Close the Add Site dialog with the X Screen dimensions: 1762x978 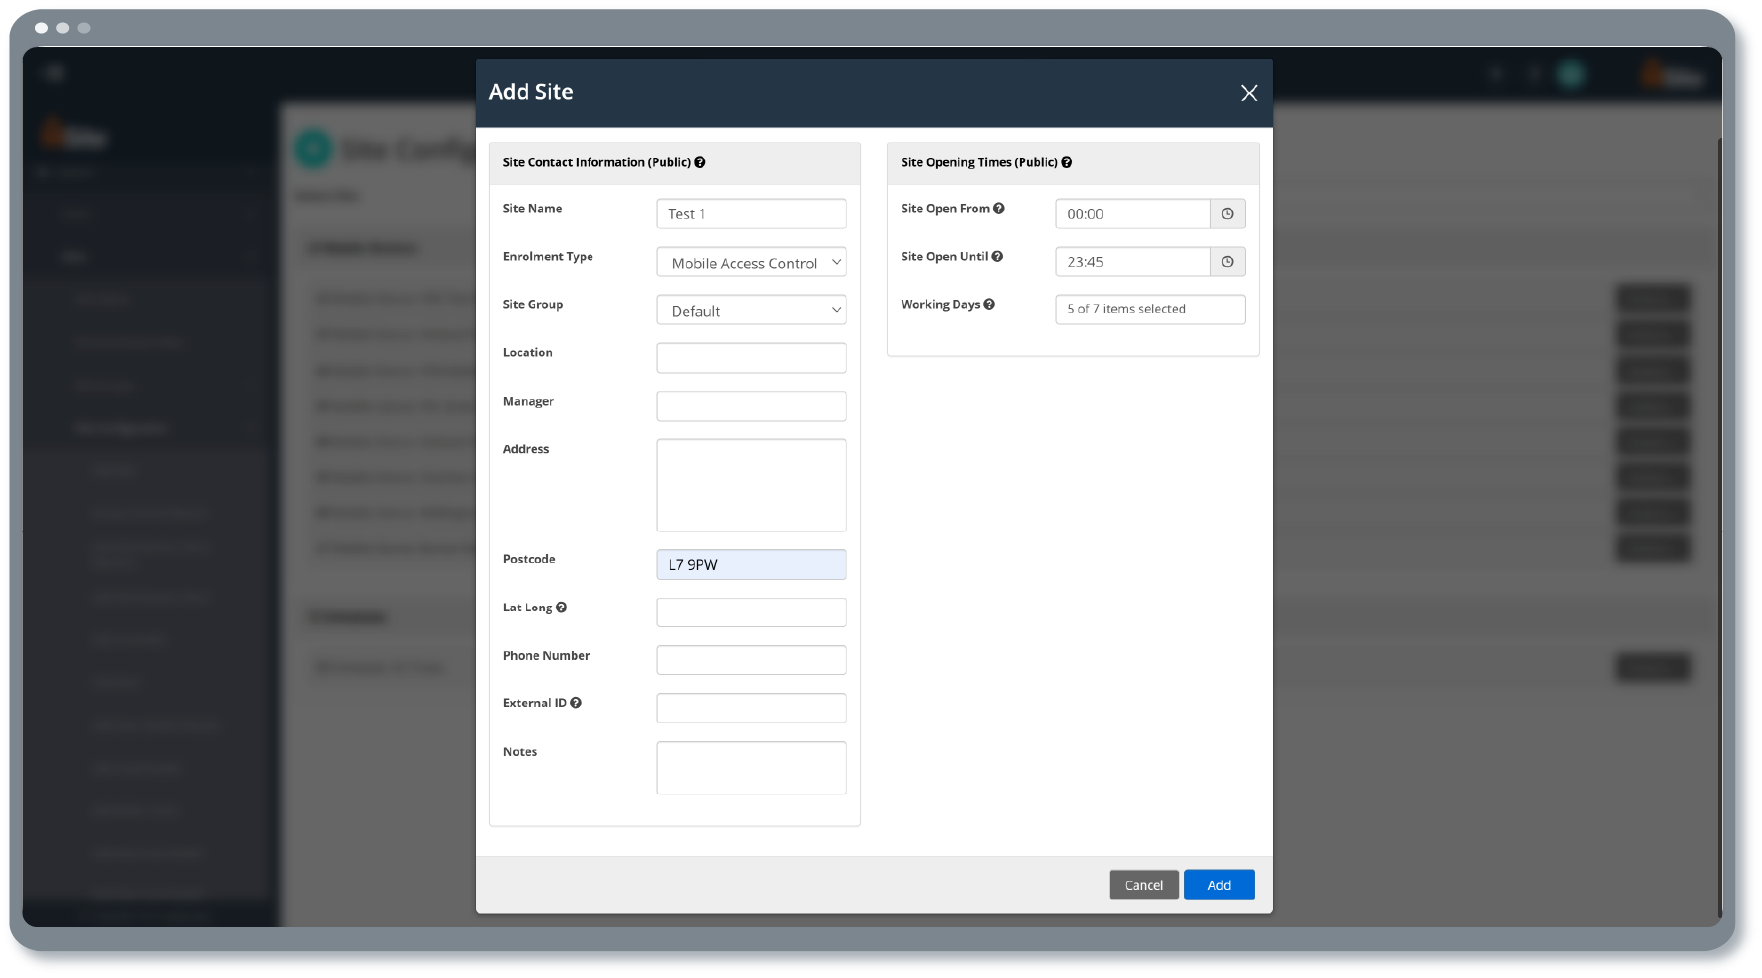1248,93
